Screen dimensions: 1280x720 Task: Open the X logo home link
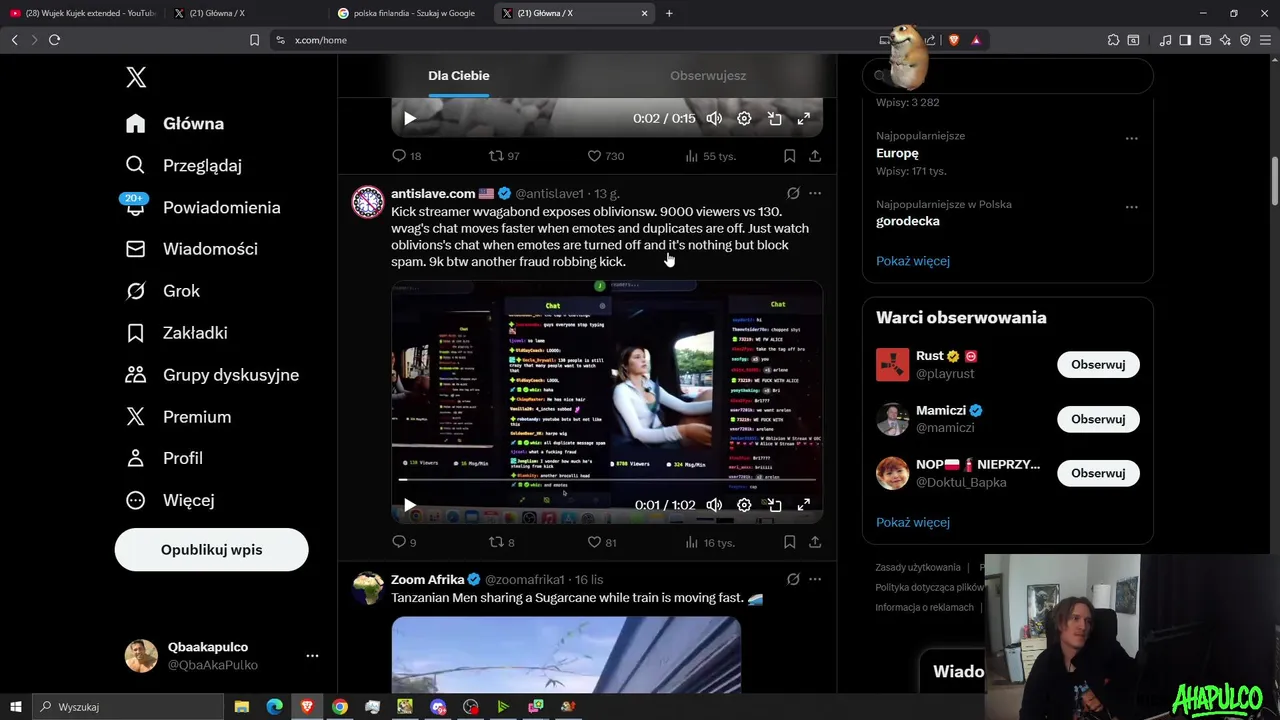pyautogui.click(x=136, y=77)
